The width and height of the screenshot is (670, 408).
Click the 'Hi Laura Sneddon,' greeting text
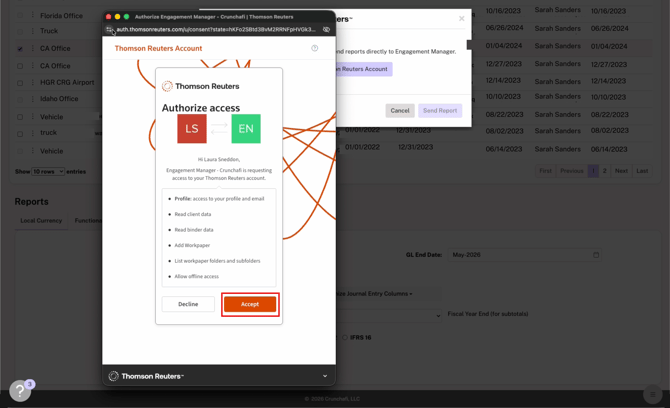(219, 159)
